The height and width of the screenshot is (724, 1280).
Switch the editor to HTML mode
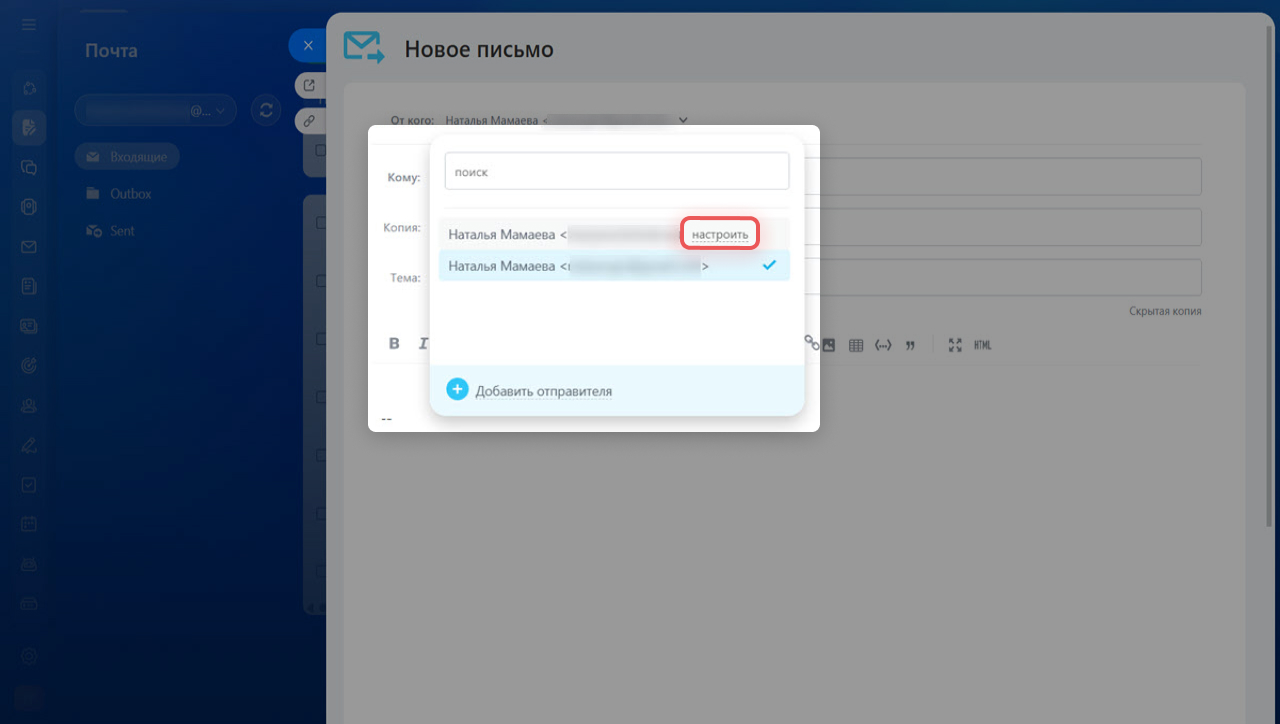[x=983, y=345]
